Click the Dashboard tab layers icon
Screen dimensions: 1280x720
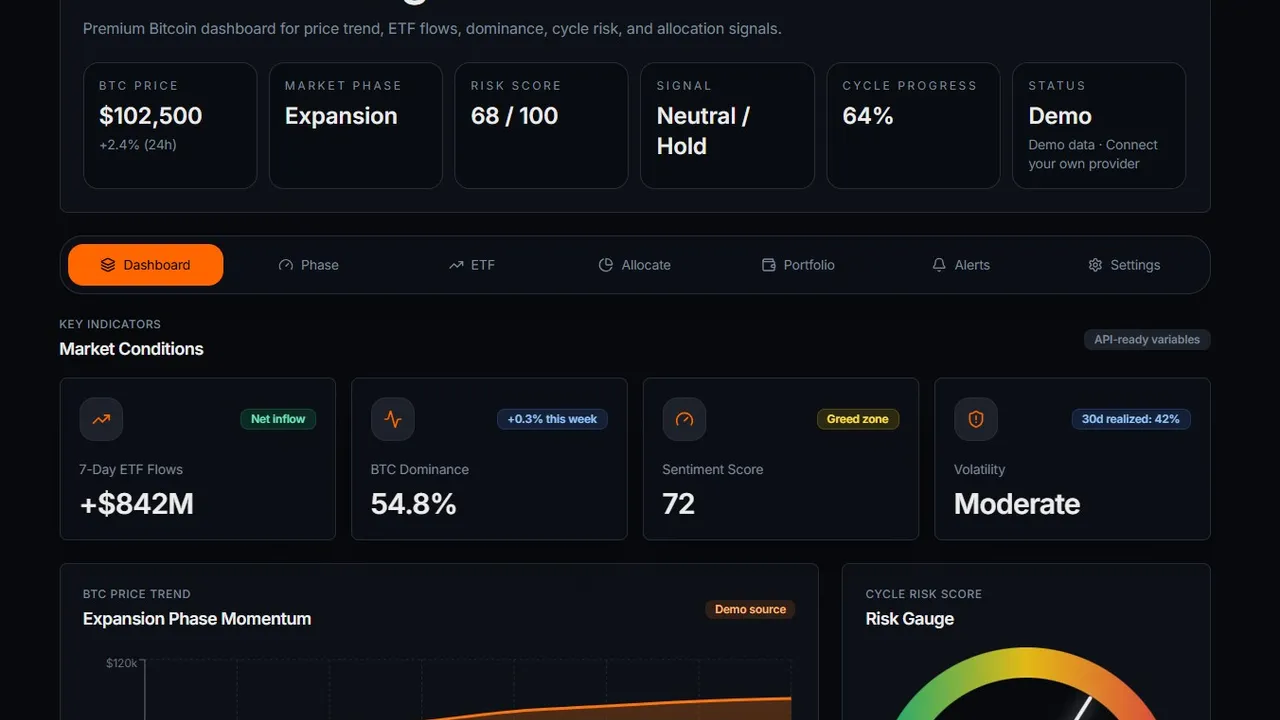click(108, 265)
